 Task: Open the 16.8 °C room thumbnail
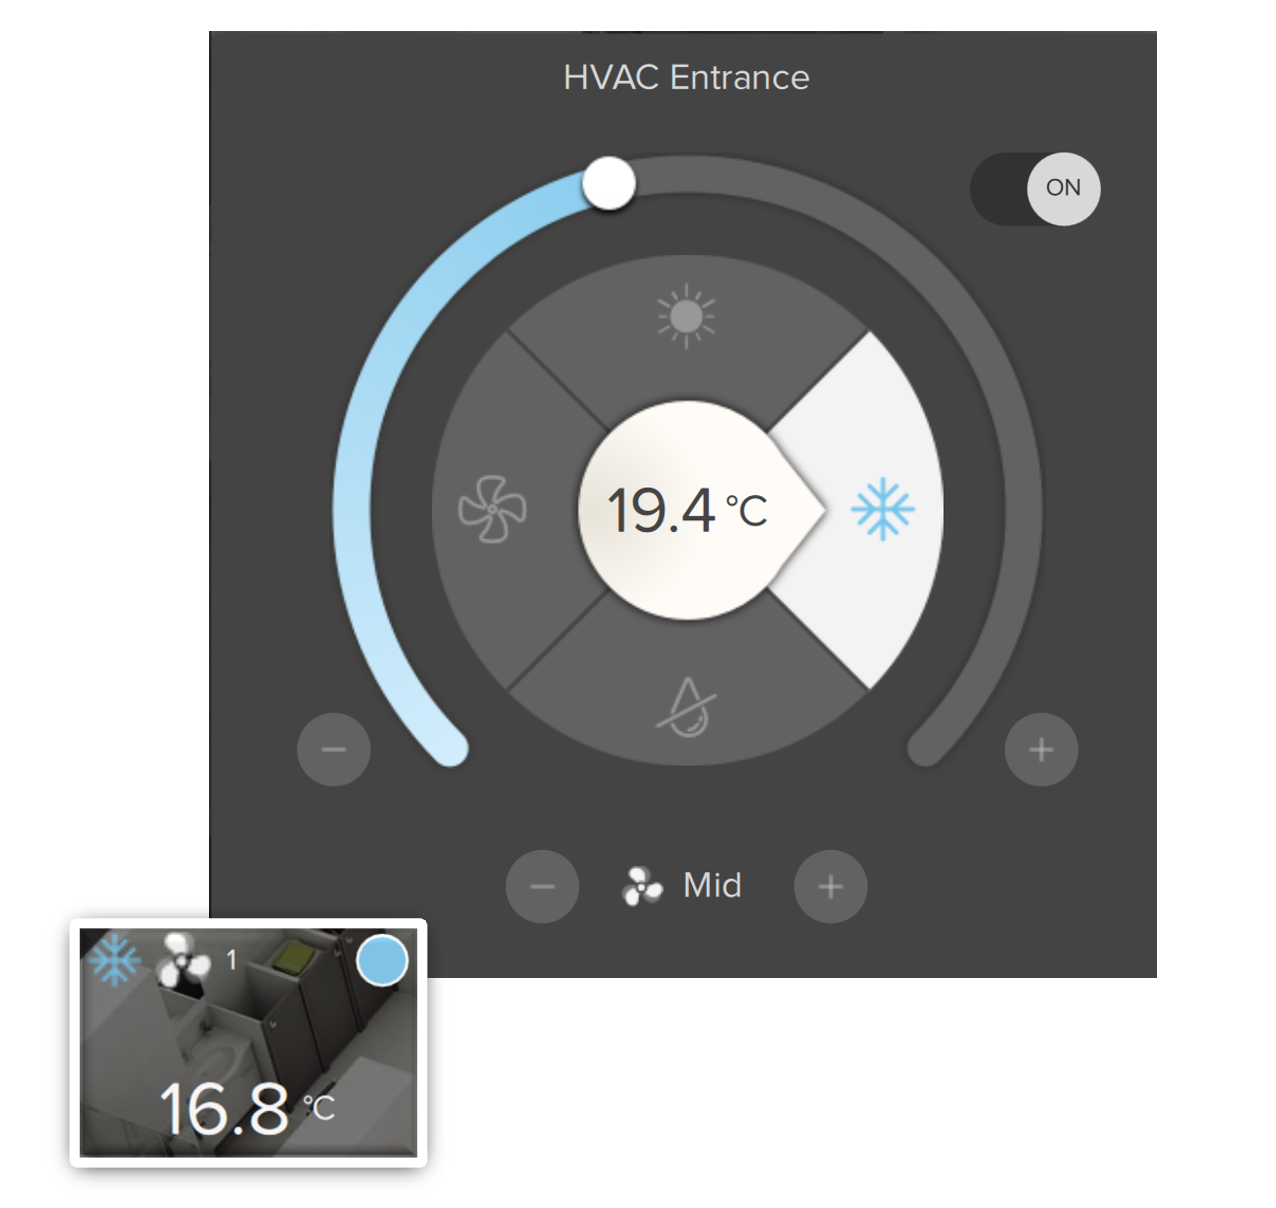pos(248,1043)
